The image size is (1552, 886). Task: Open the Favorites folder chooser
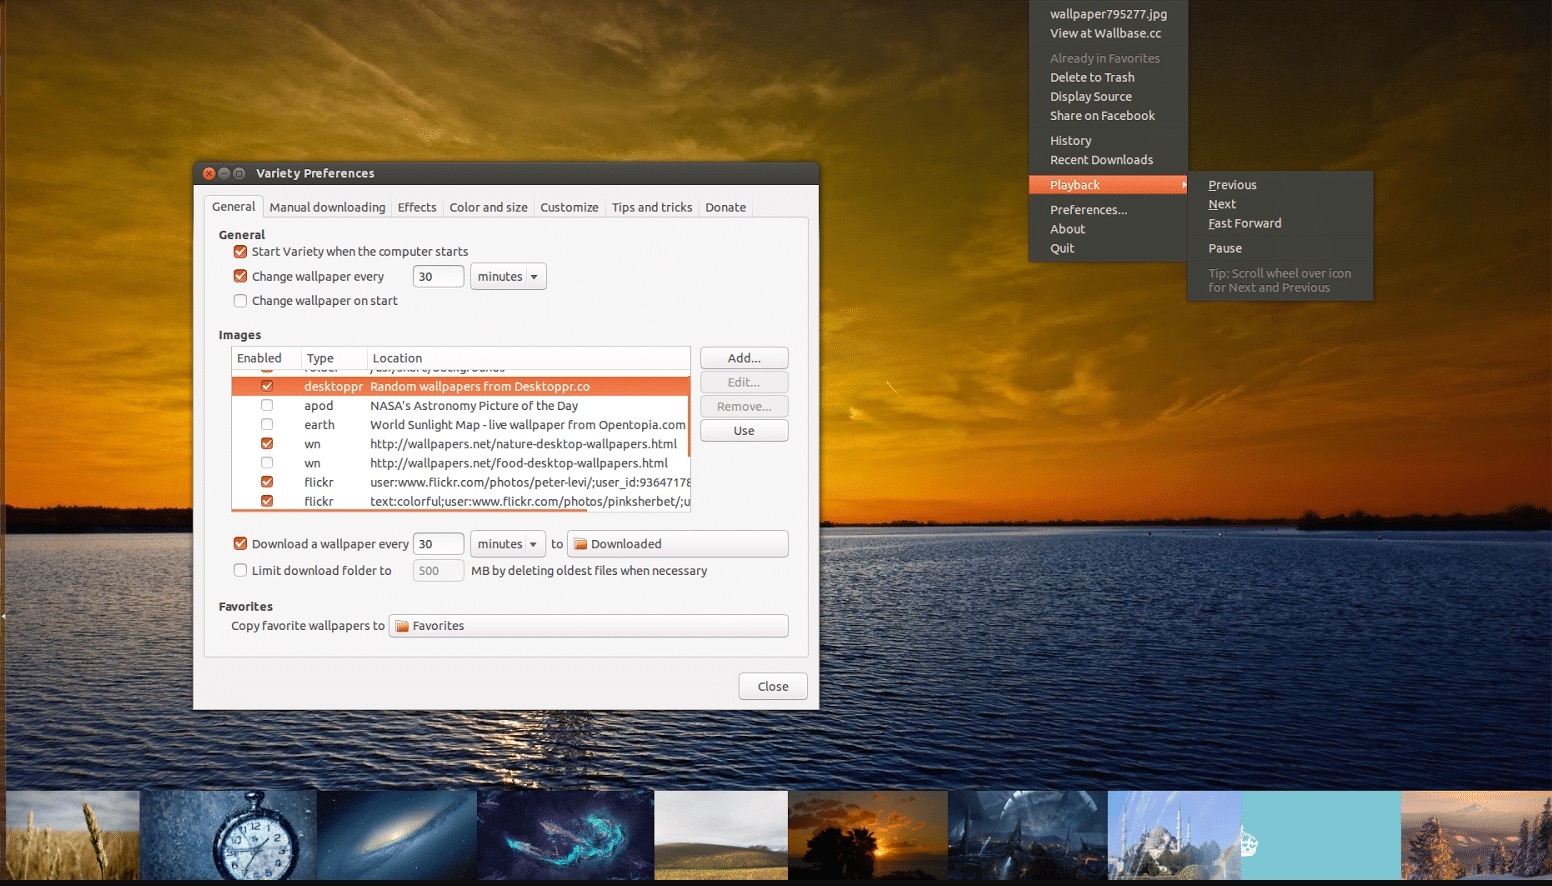coord(588,626)
